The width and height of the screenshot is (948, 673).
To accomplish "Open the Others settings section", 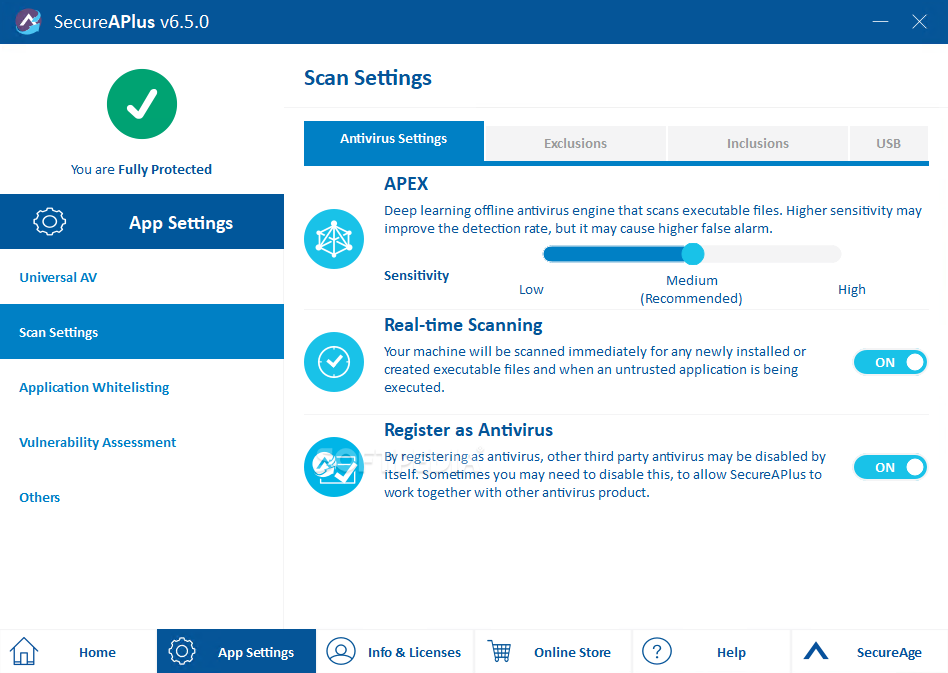I will (142, 497).
